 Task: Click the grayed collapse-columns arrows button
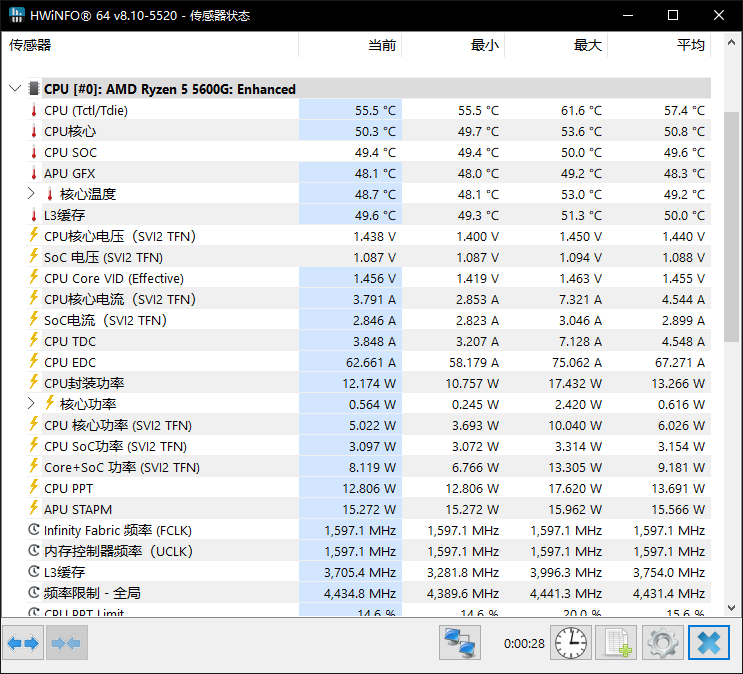click(66, 643)
